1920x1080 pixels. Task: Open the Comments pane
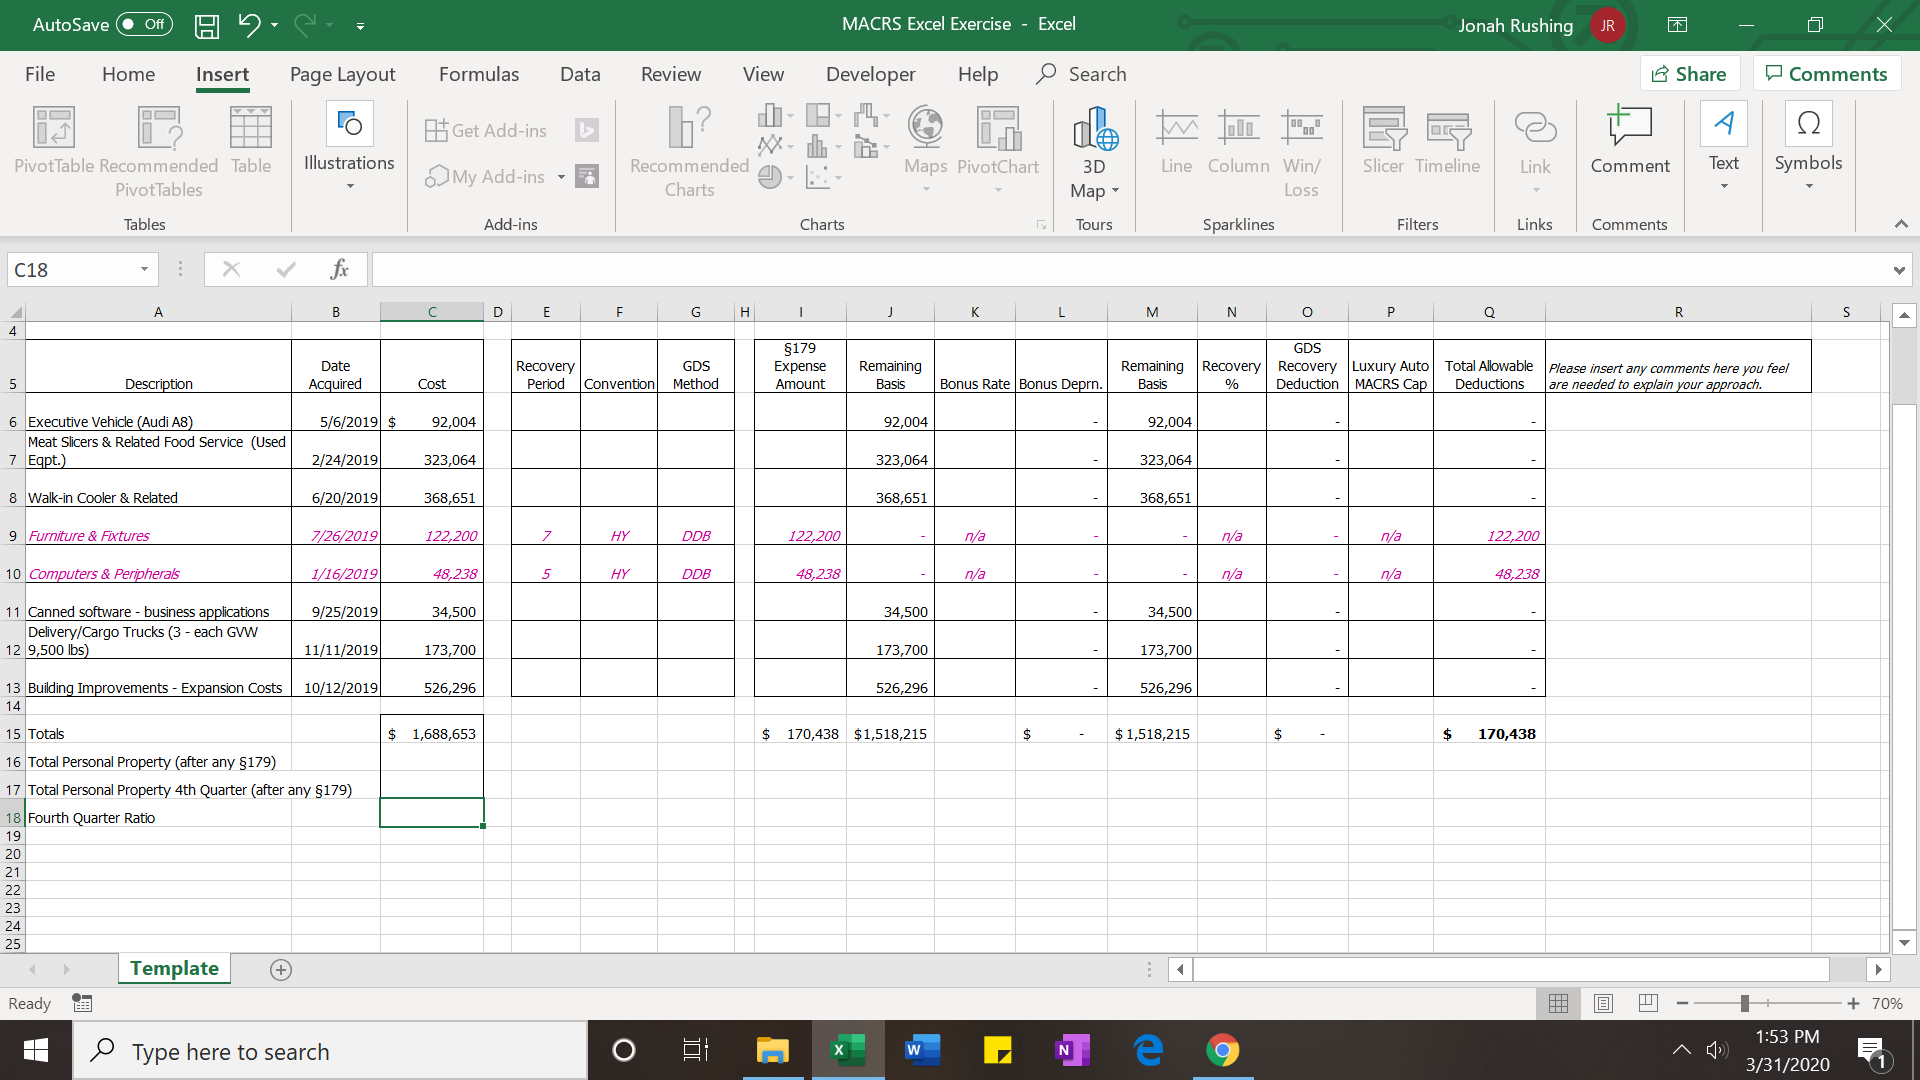pyautogui.click(x=1826, y=73)
